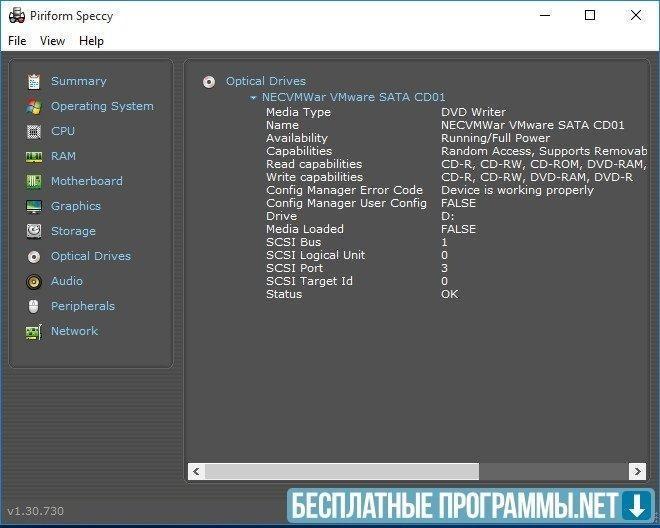This screenshot has height=528, width=660.
Task: Maximize the Piriform Speccy window
Action: [x=590, y=16]
